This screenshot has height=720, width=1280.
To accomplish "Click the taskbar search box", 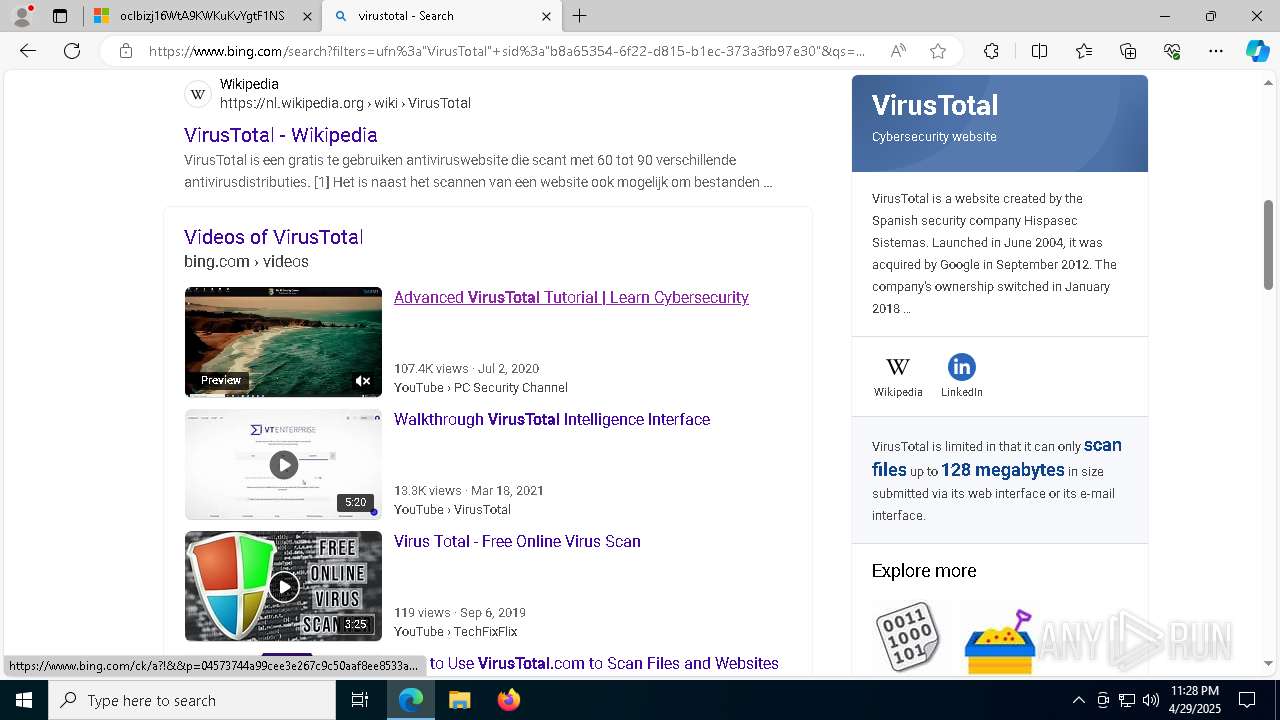I will pyautogui.click(x=192, y=700).
